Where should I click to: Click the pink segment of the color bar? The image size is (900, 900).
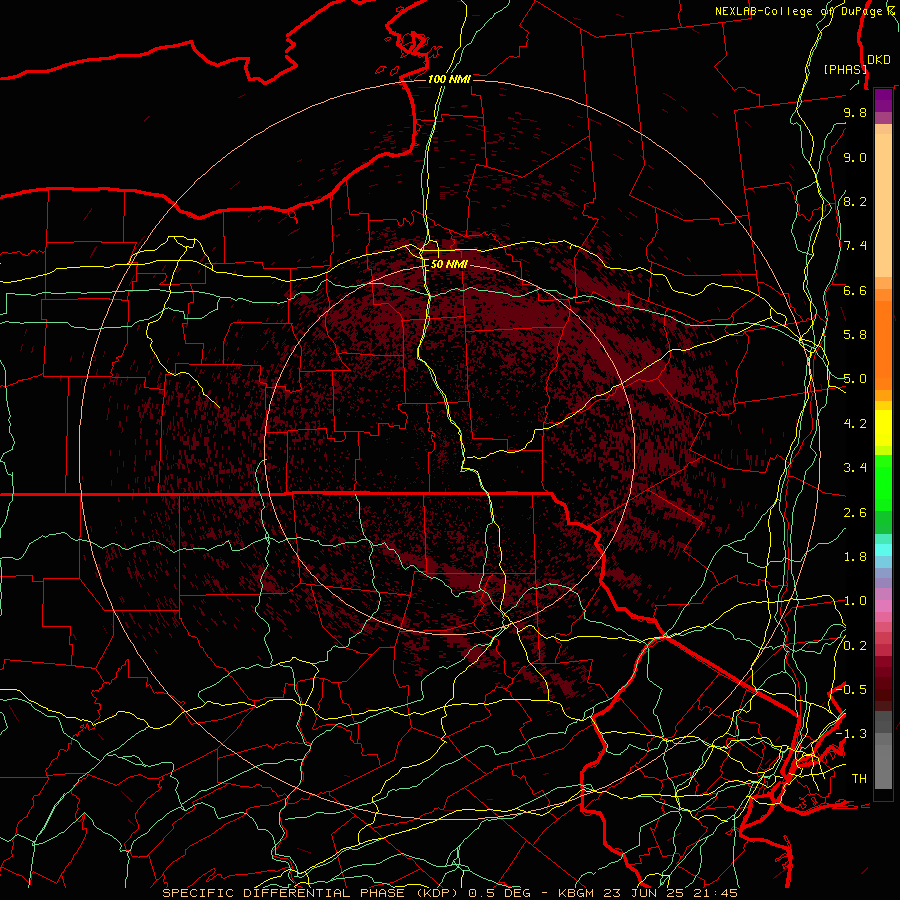883,606
